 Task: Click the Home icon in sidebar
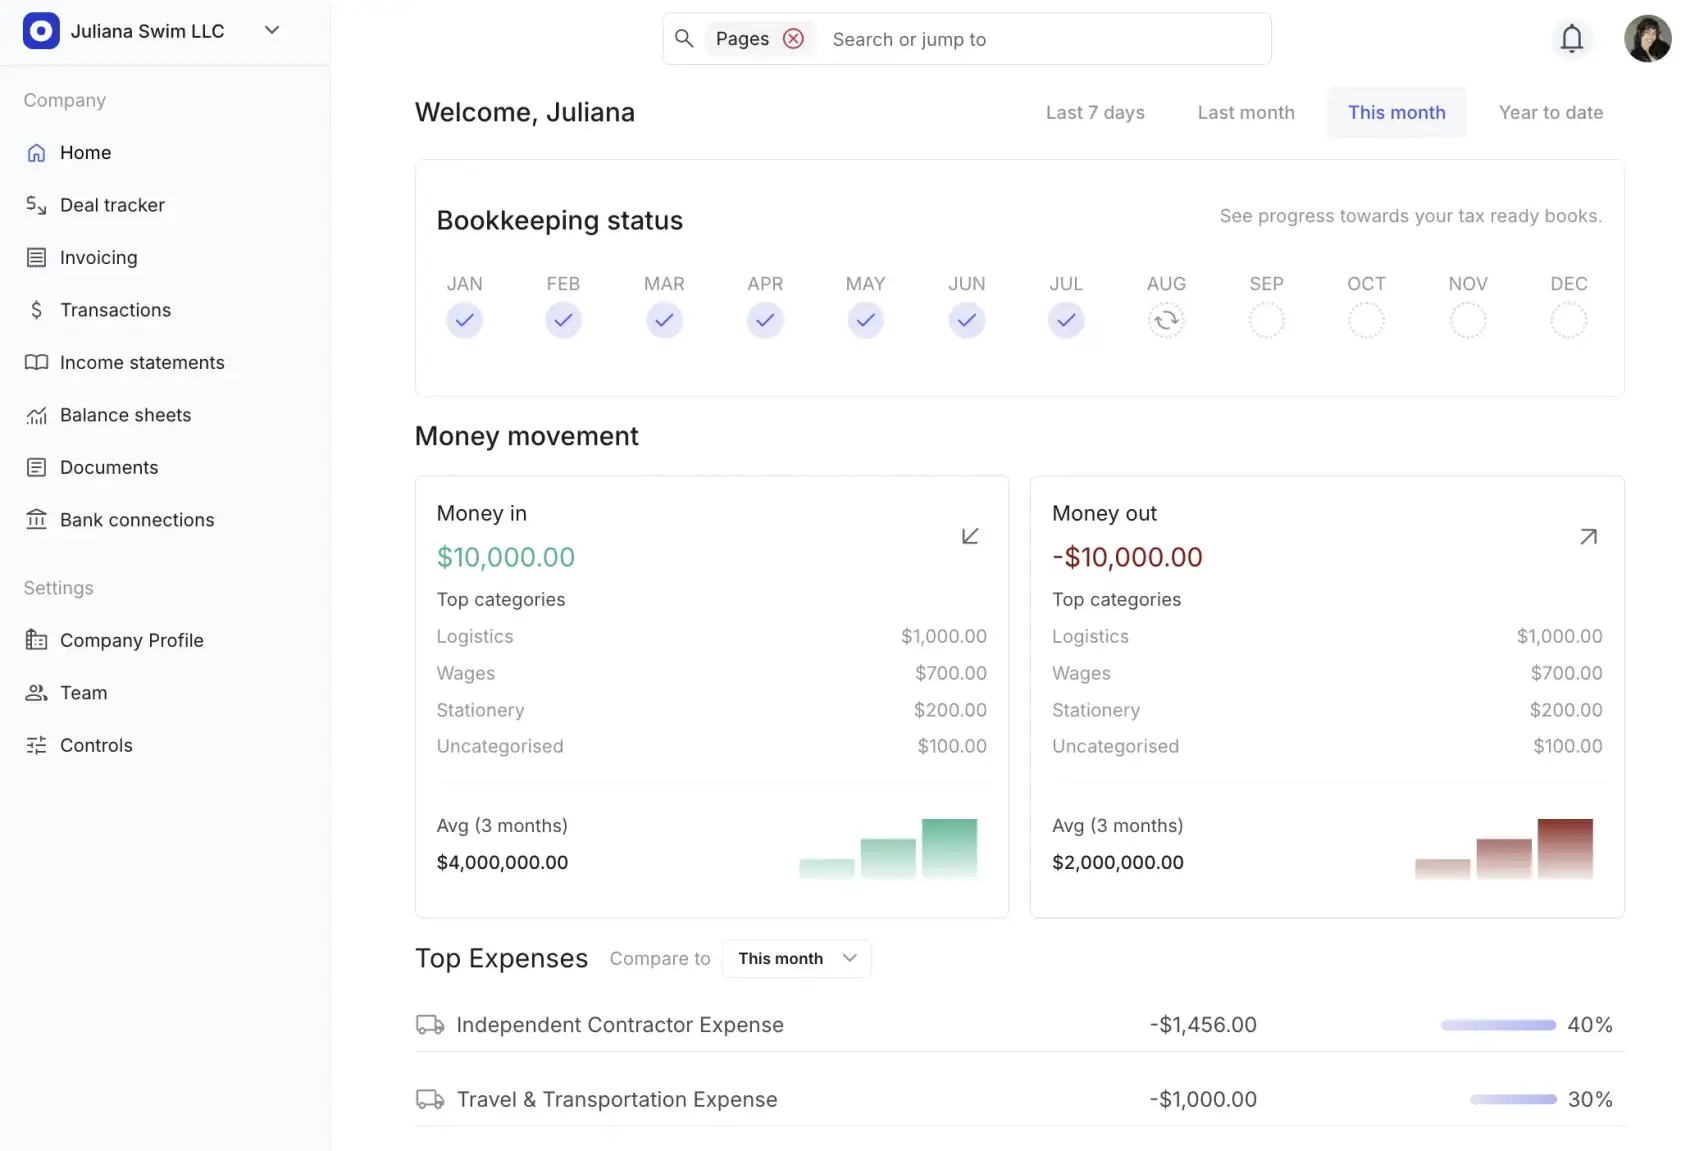click(x=37, y=153)
